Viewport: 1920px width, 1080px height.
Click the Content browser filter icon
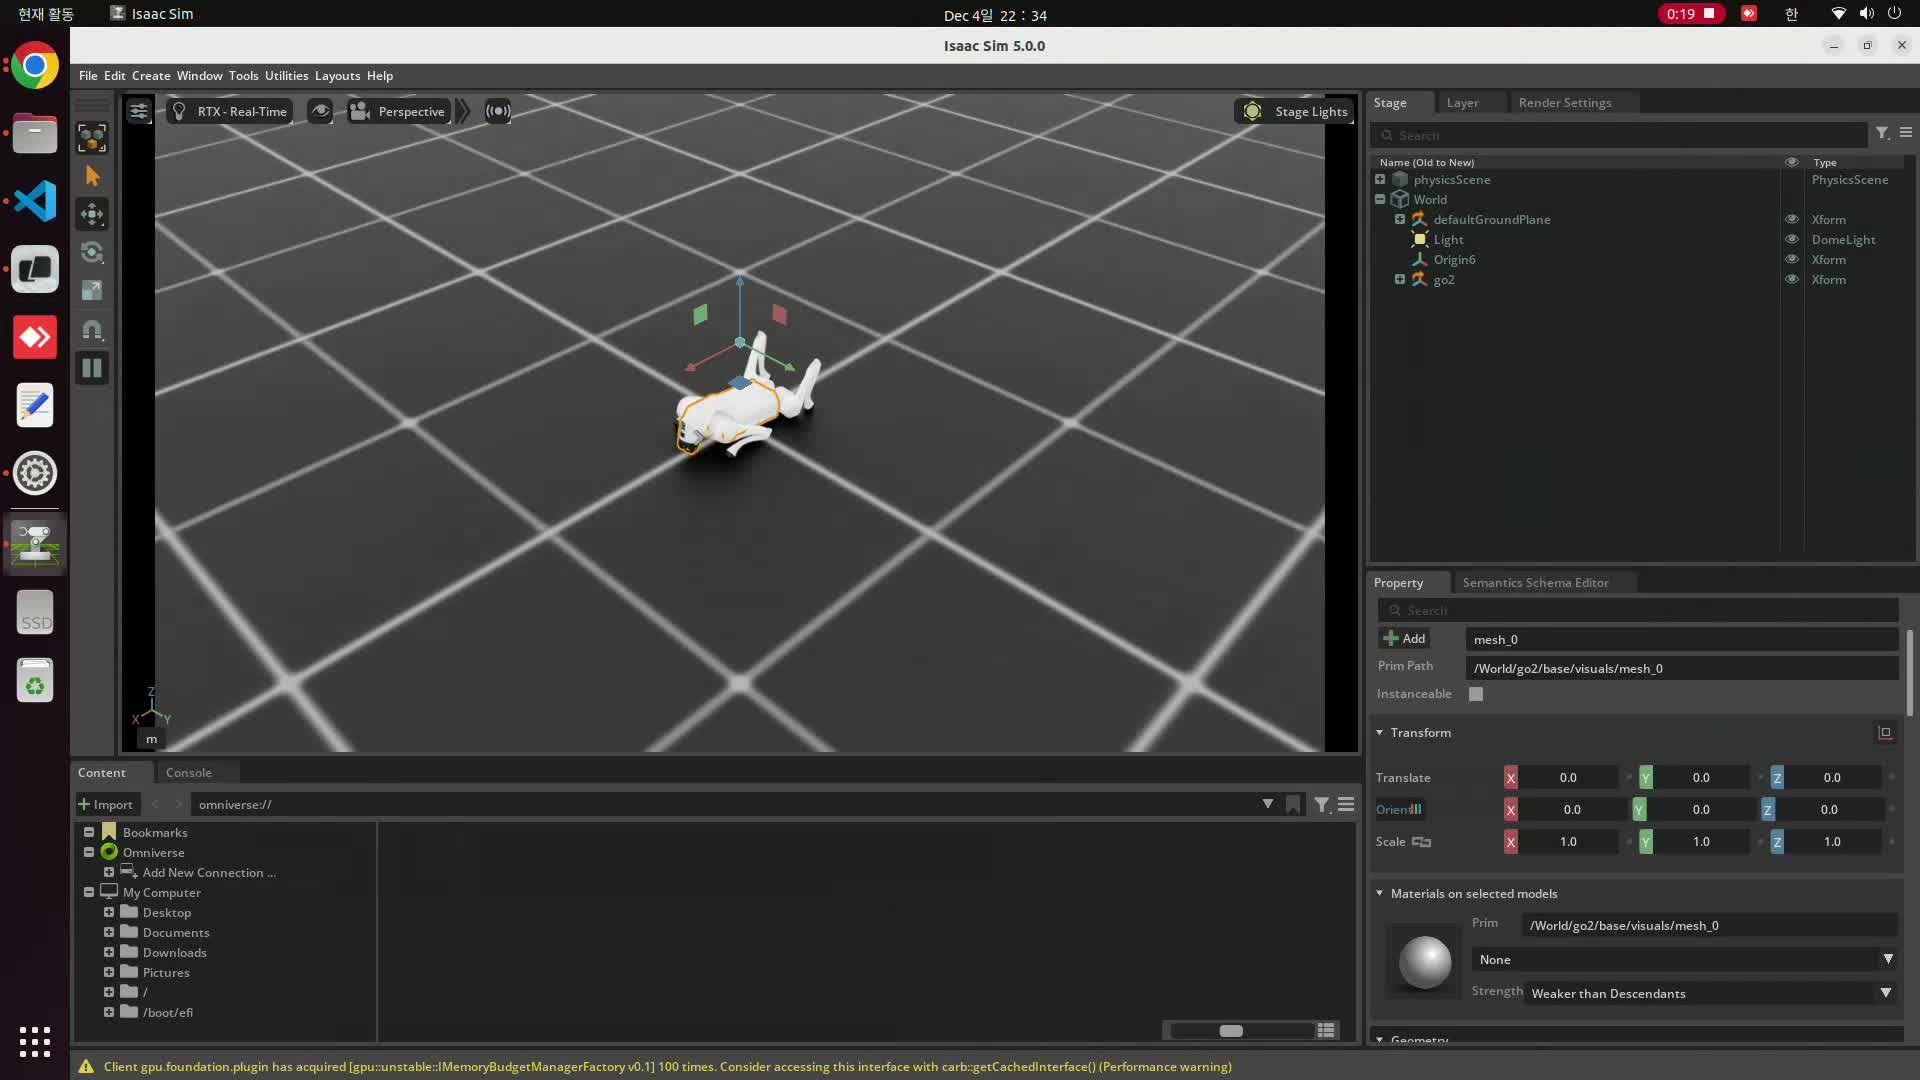point(1322,804)
